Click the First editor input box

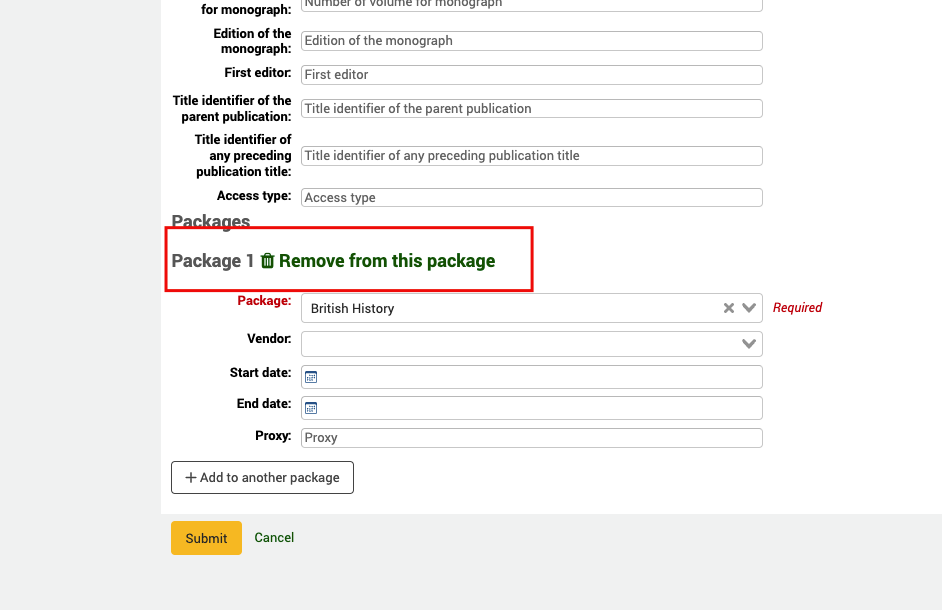530,74
